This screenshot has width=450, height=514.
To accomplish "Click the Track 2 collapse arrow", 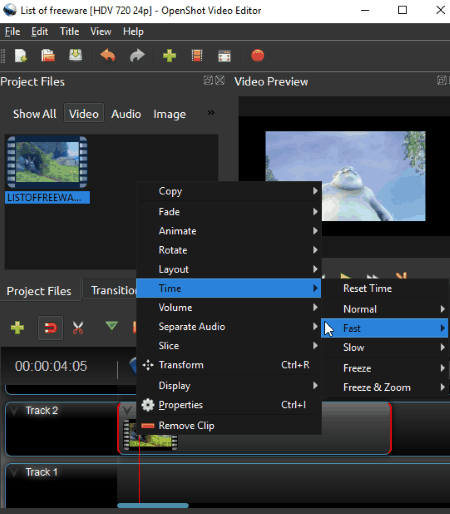I will coord(14,410).
